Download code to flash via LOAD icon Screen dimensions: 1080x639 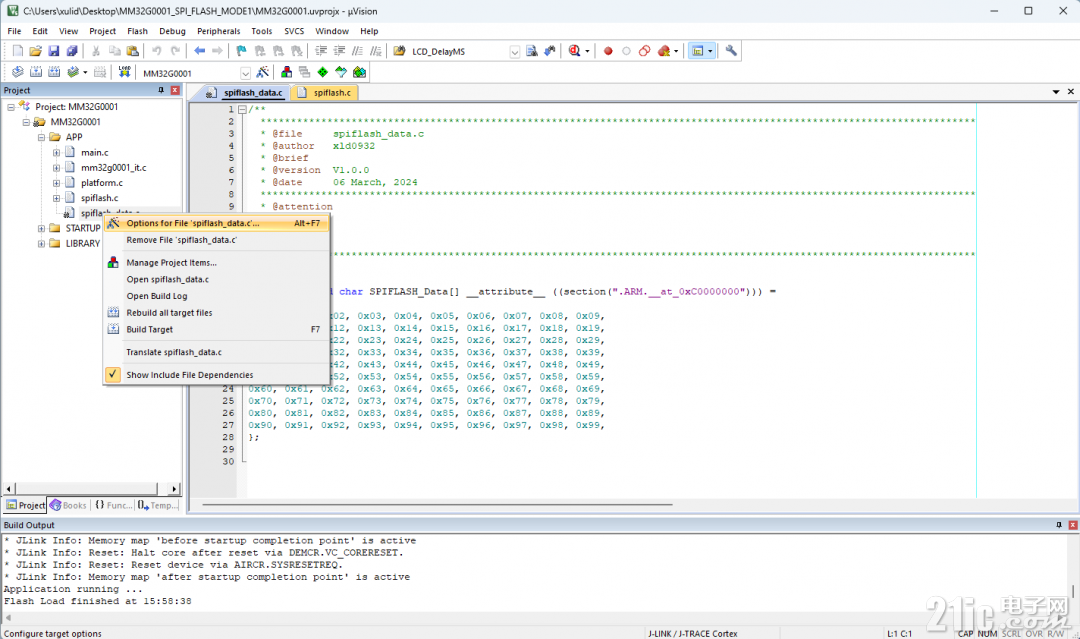pyautogui.click(x=124, y=72)
